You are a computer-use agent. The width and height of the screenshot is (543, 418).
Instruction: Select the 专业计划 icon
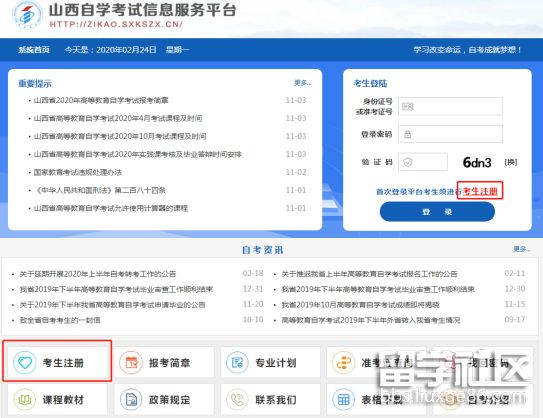click(237, 362)
